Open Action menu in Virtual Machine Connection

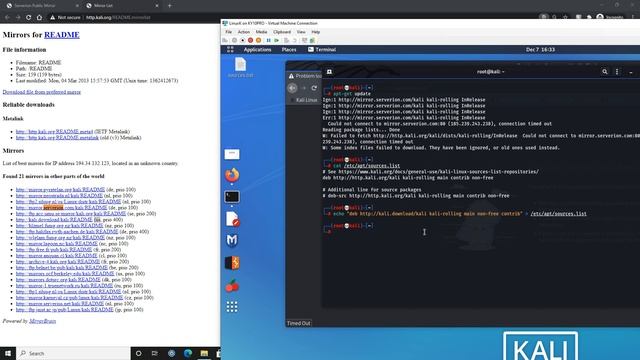click(244, 32)
